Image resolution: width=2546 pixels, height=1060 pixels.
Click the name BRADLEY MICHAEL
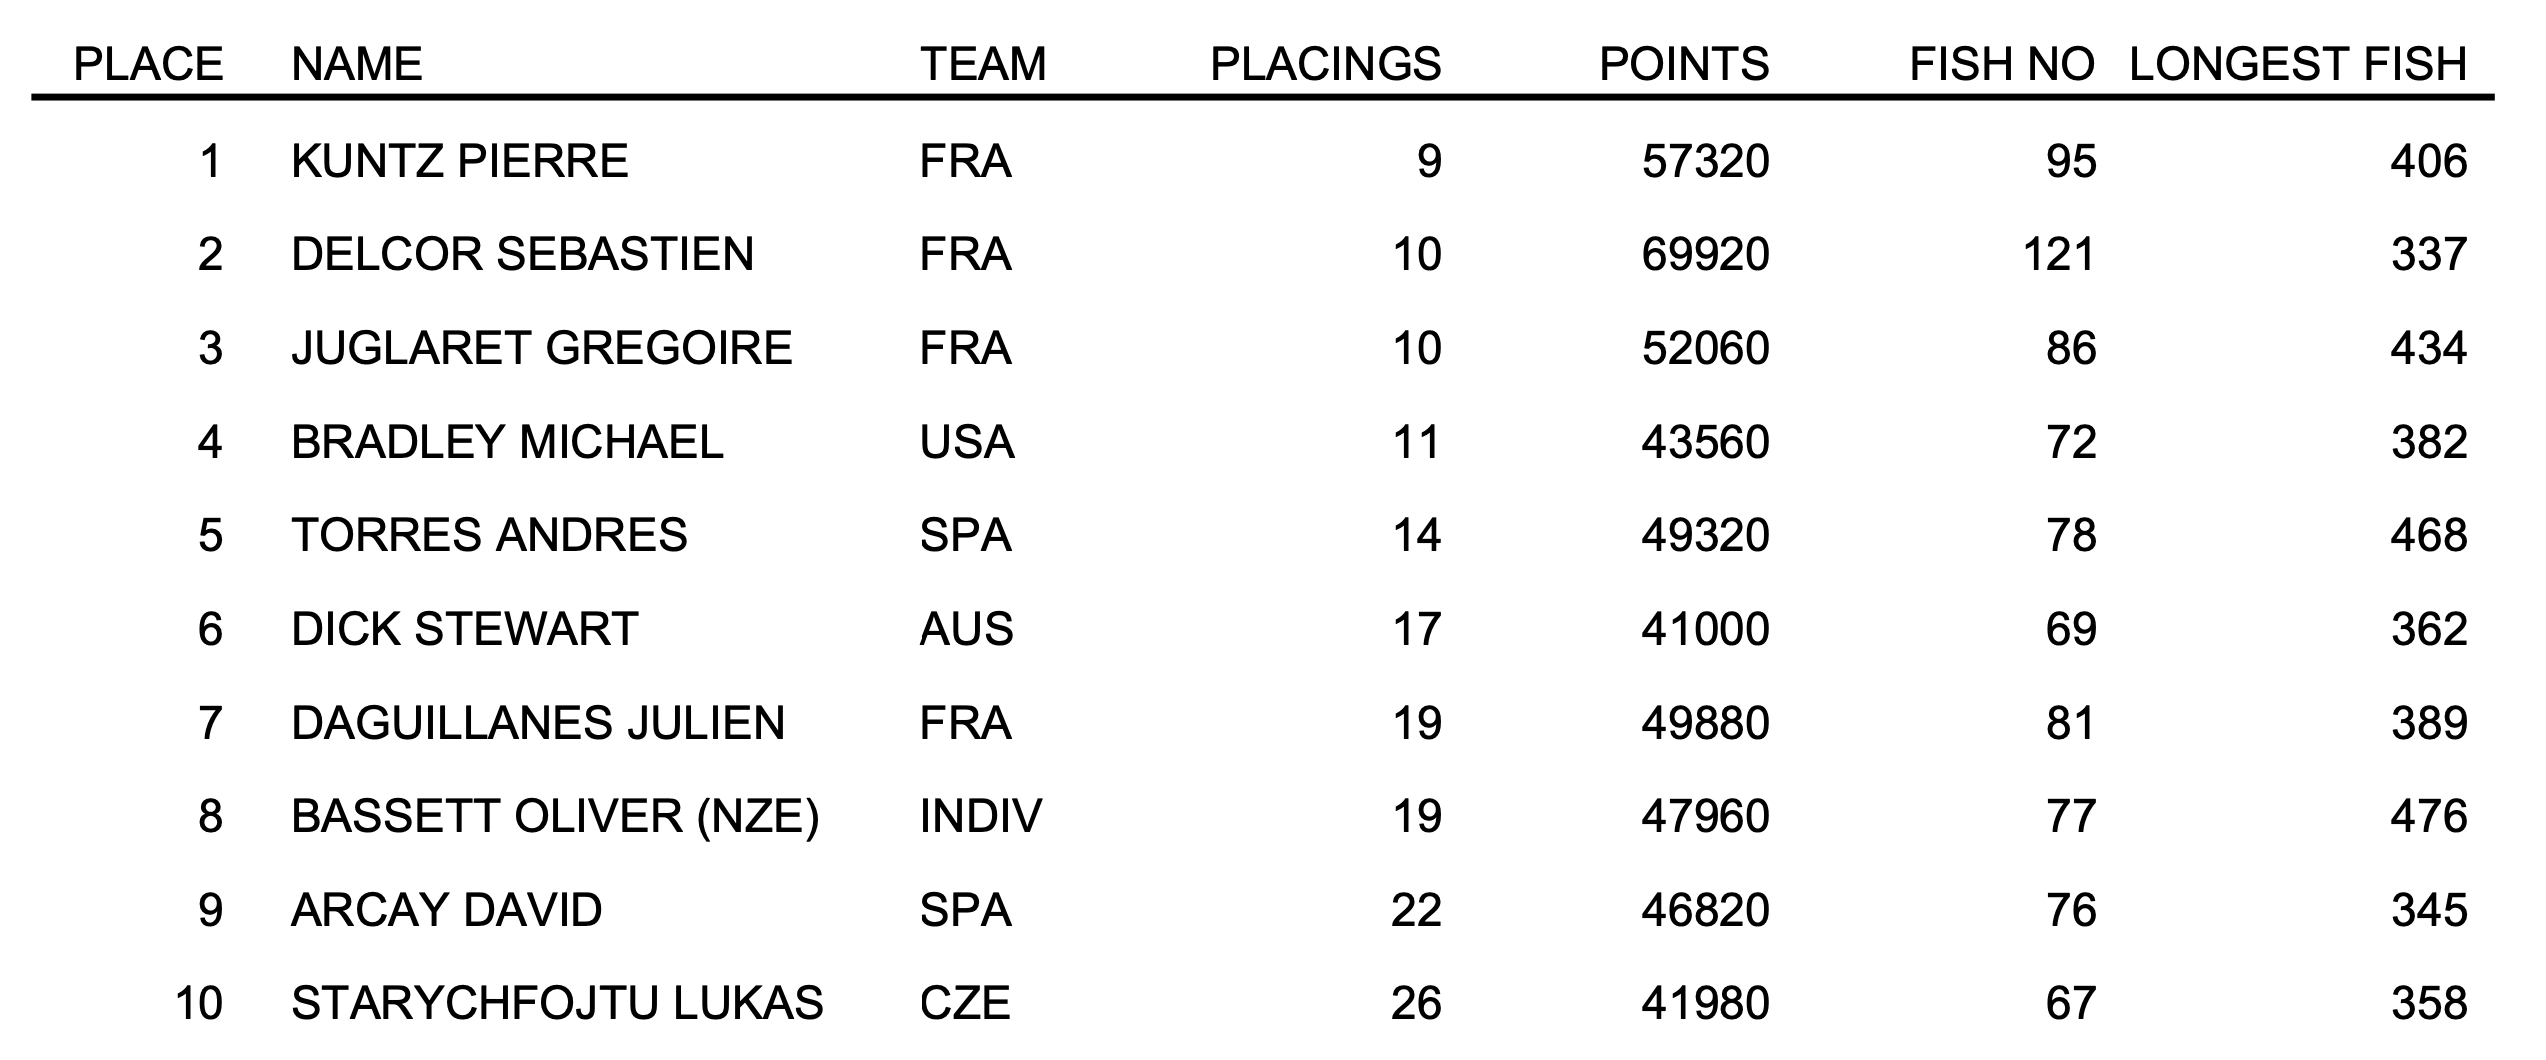point(507,442)
